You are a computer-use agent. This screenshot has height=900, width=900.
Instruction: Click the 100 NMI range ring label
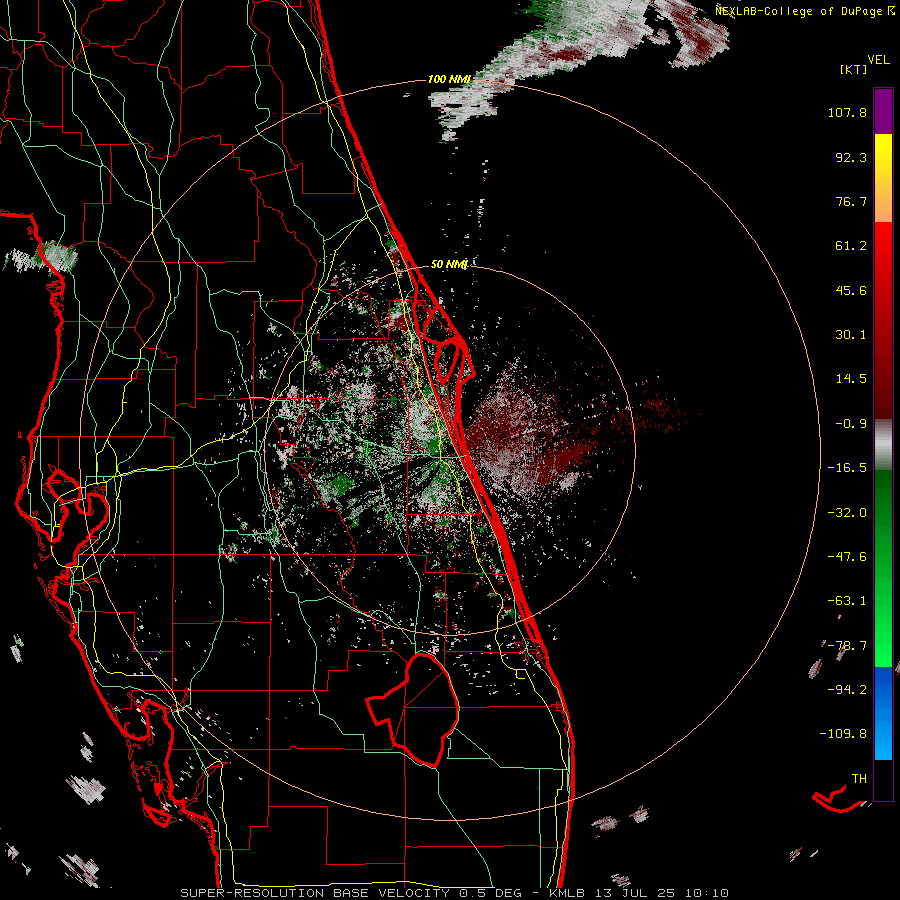pos(449,79)
